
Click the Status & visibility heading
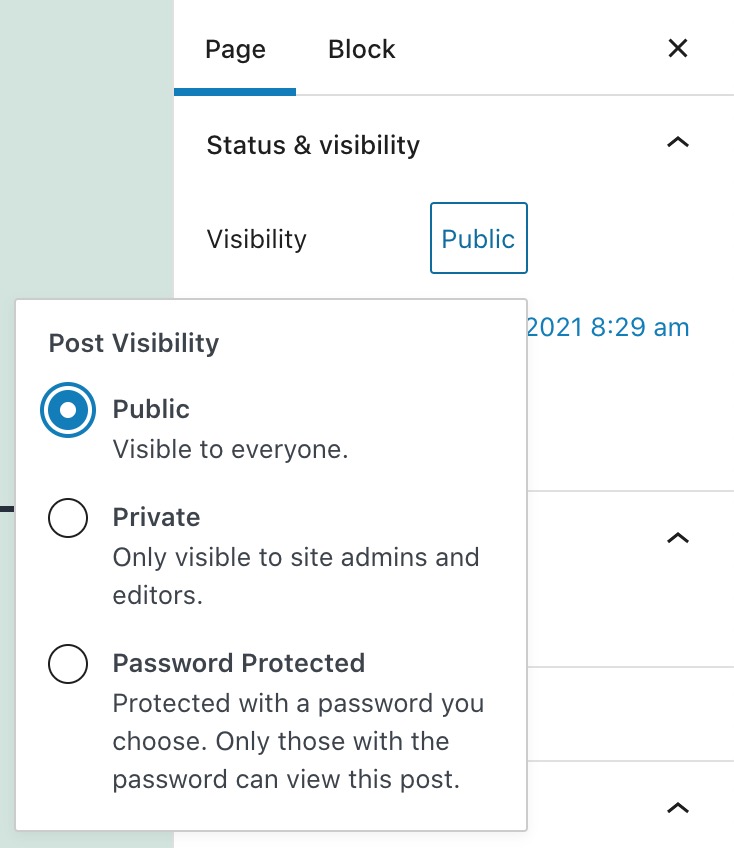point(313,145)
